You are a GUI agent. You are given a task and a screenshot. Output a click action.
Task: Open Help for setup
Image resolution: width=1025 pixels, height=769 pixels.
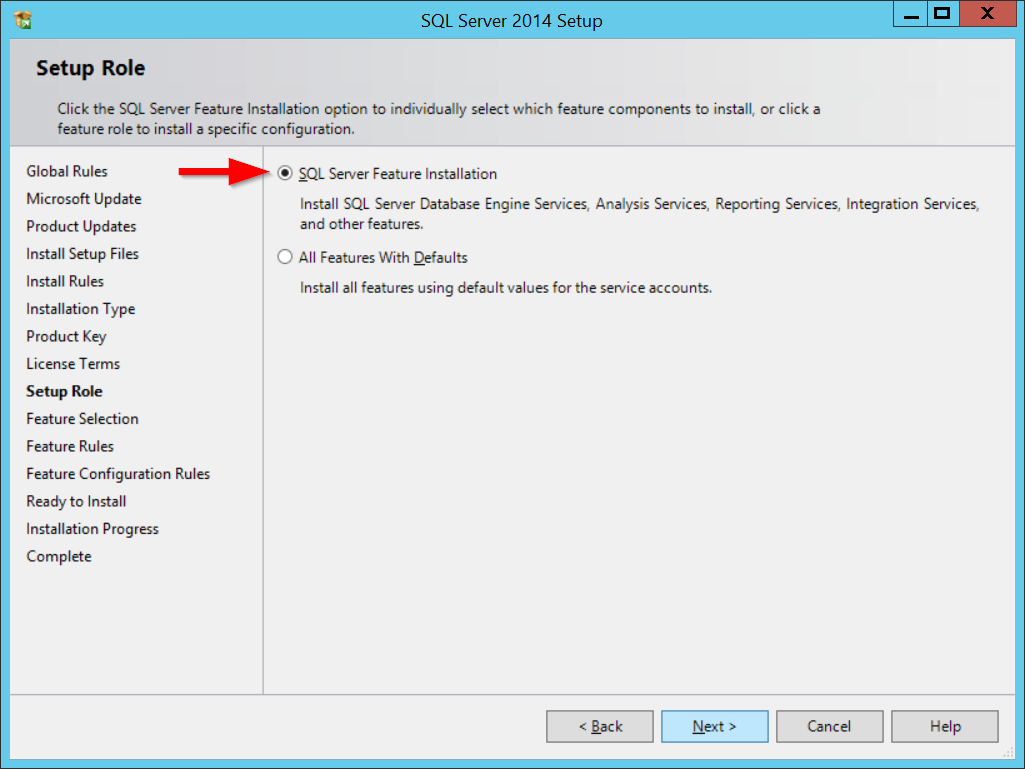point(944,727)
